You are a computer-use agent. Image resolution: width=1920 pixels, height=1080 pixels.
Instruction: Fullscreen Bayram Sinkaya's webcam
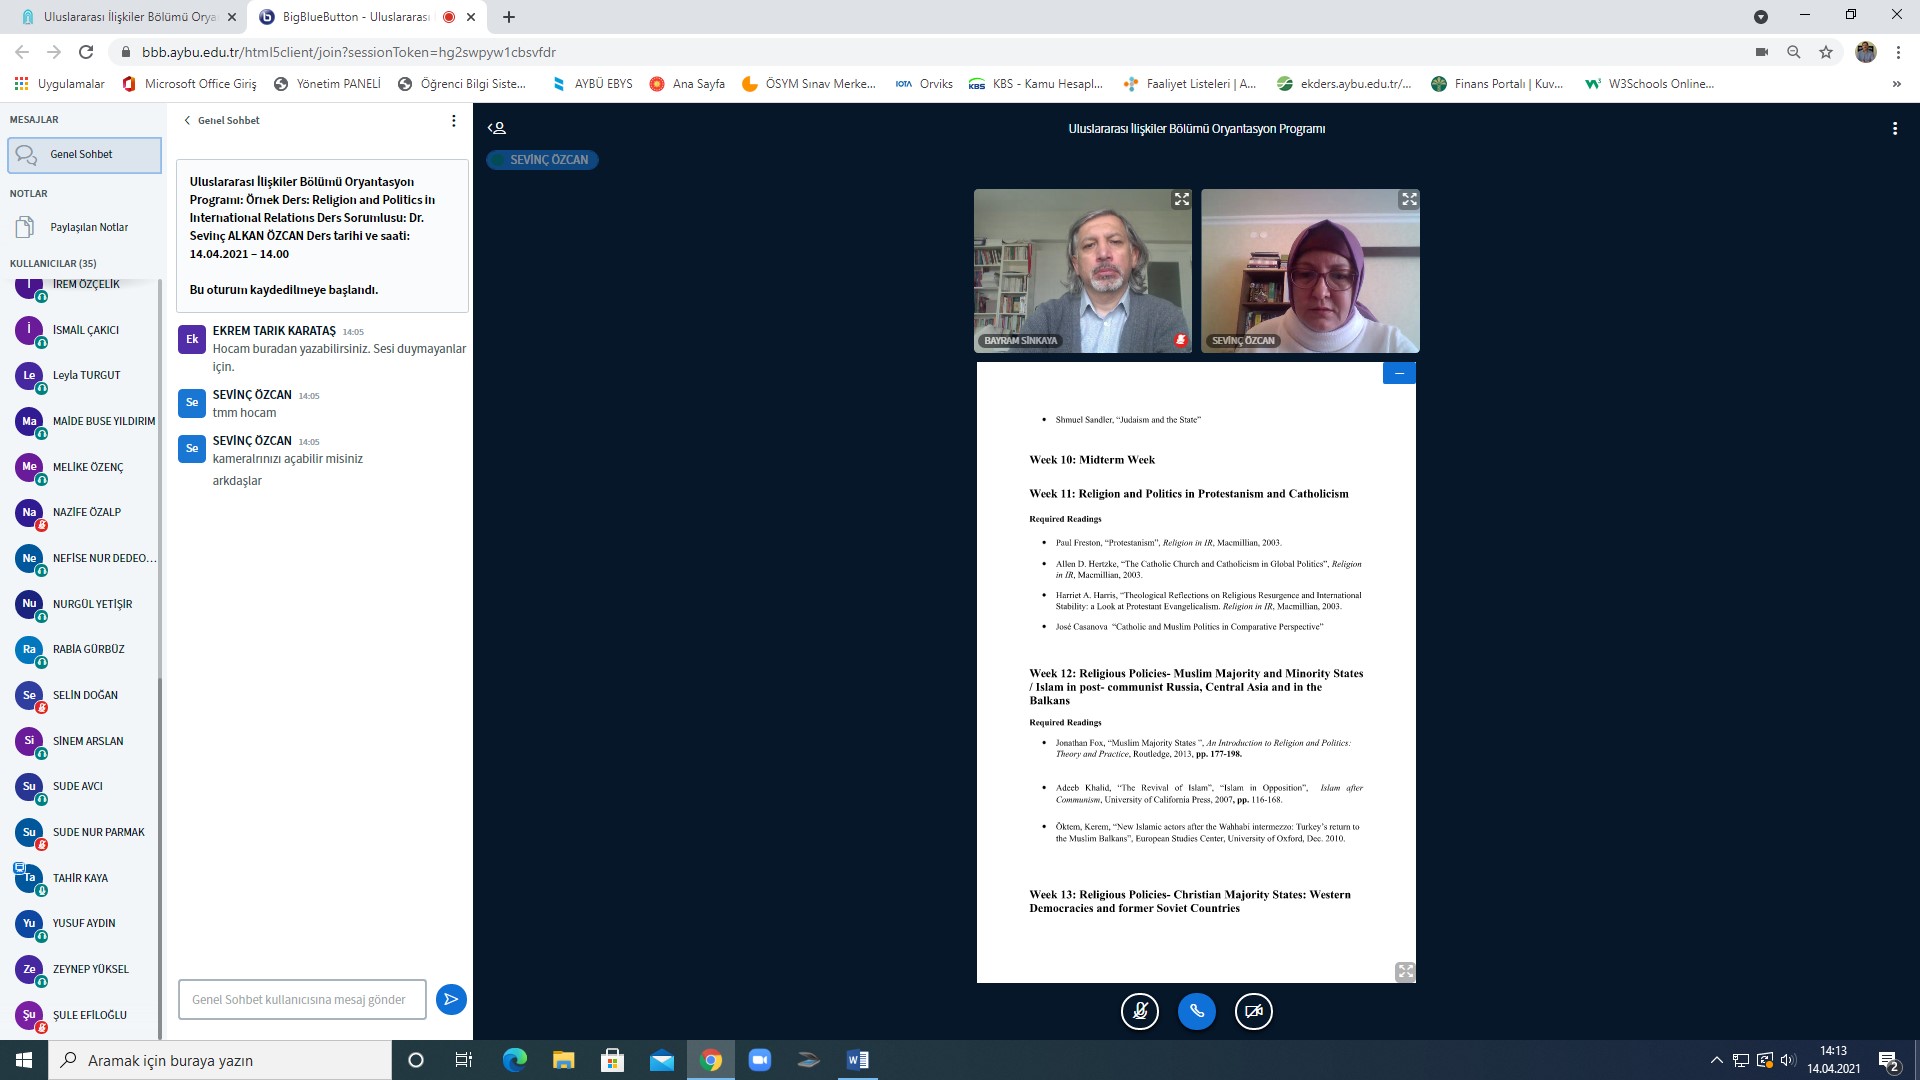[1181, 200]
